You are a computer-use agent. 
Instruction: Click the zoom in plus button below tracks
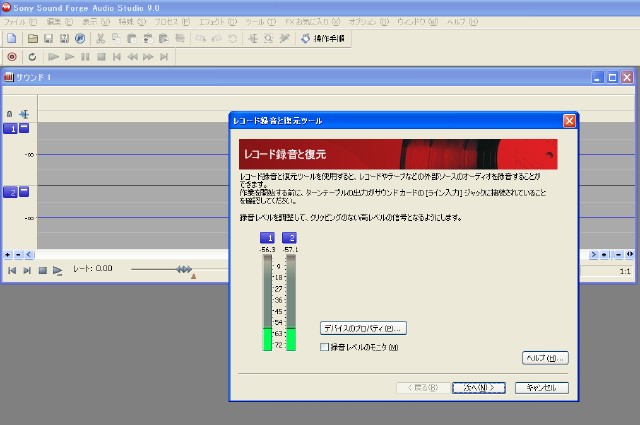[7, 254]
